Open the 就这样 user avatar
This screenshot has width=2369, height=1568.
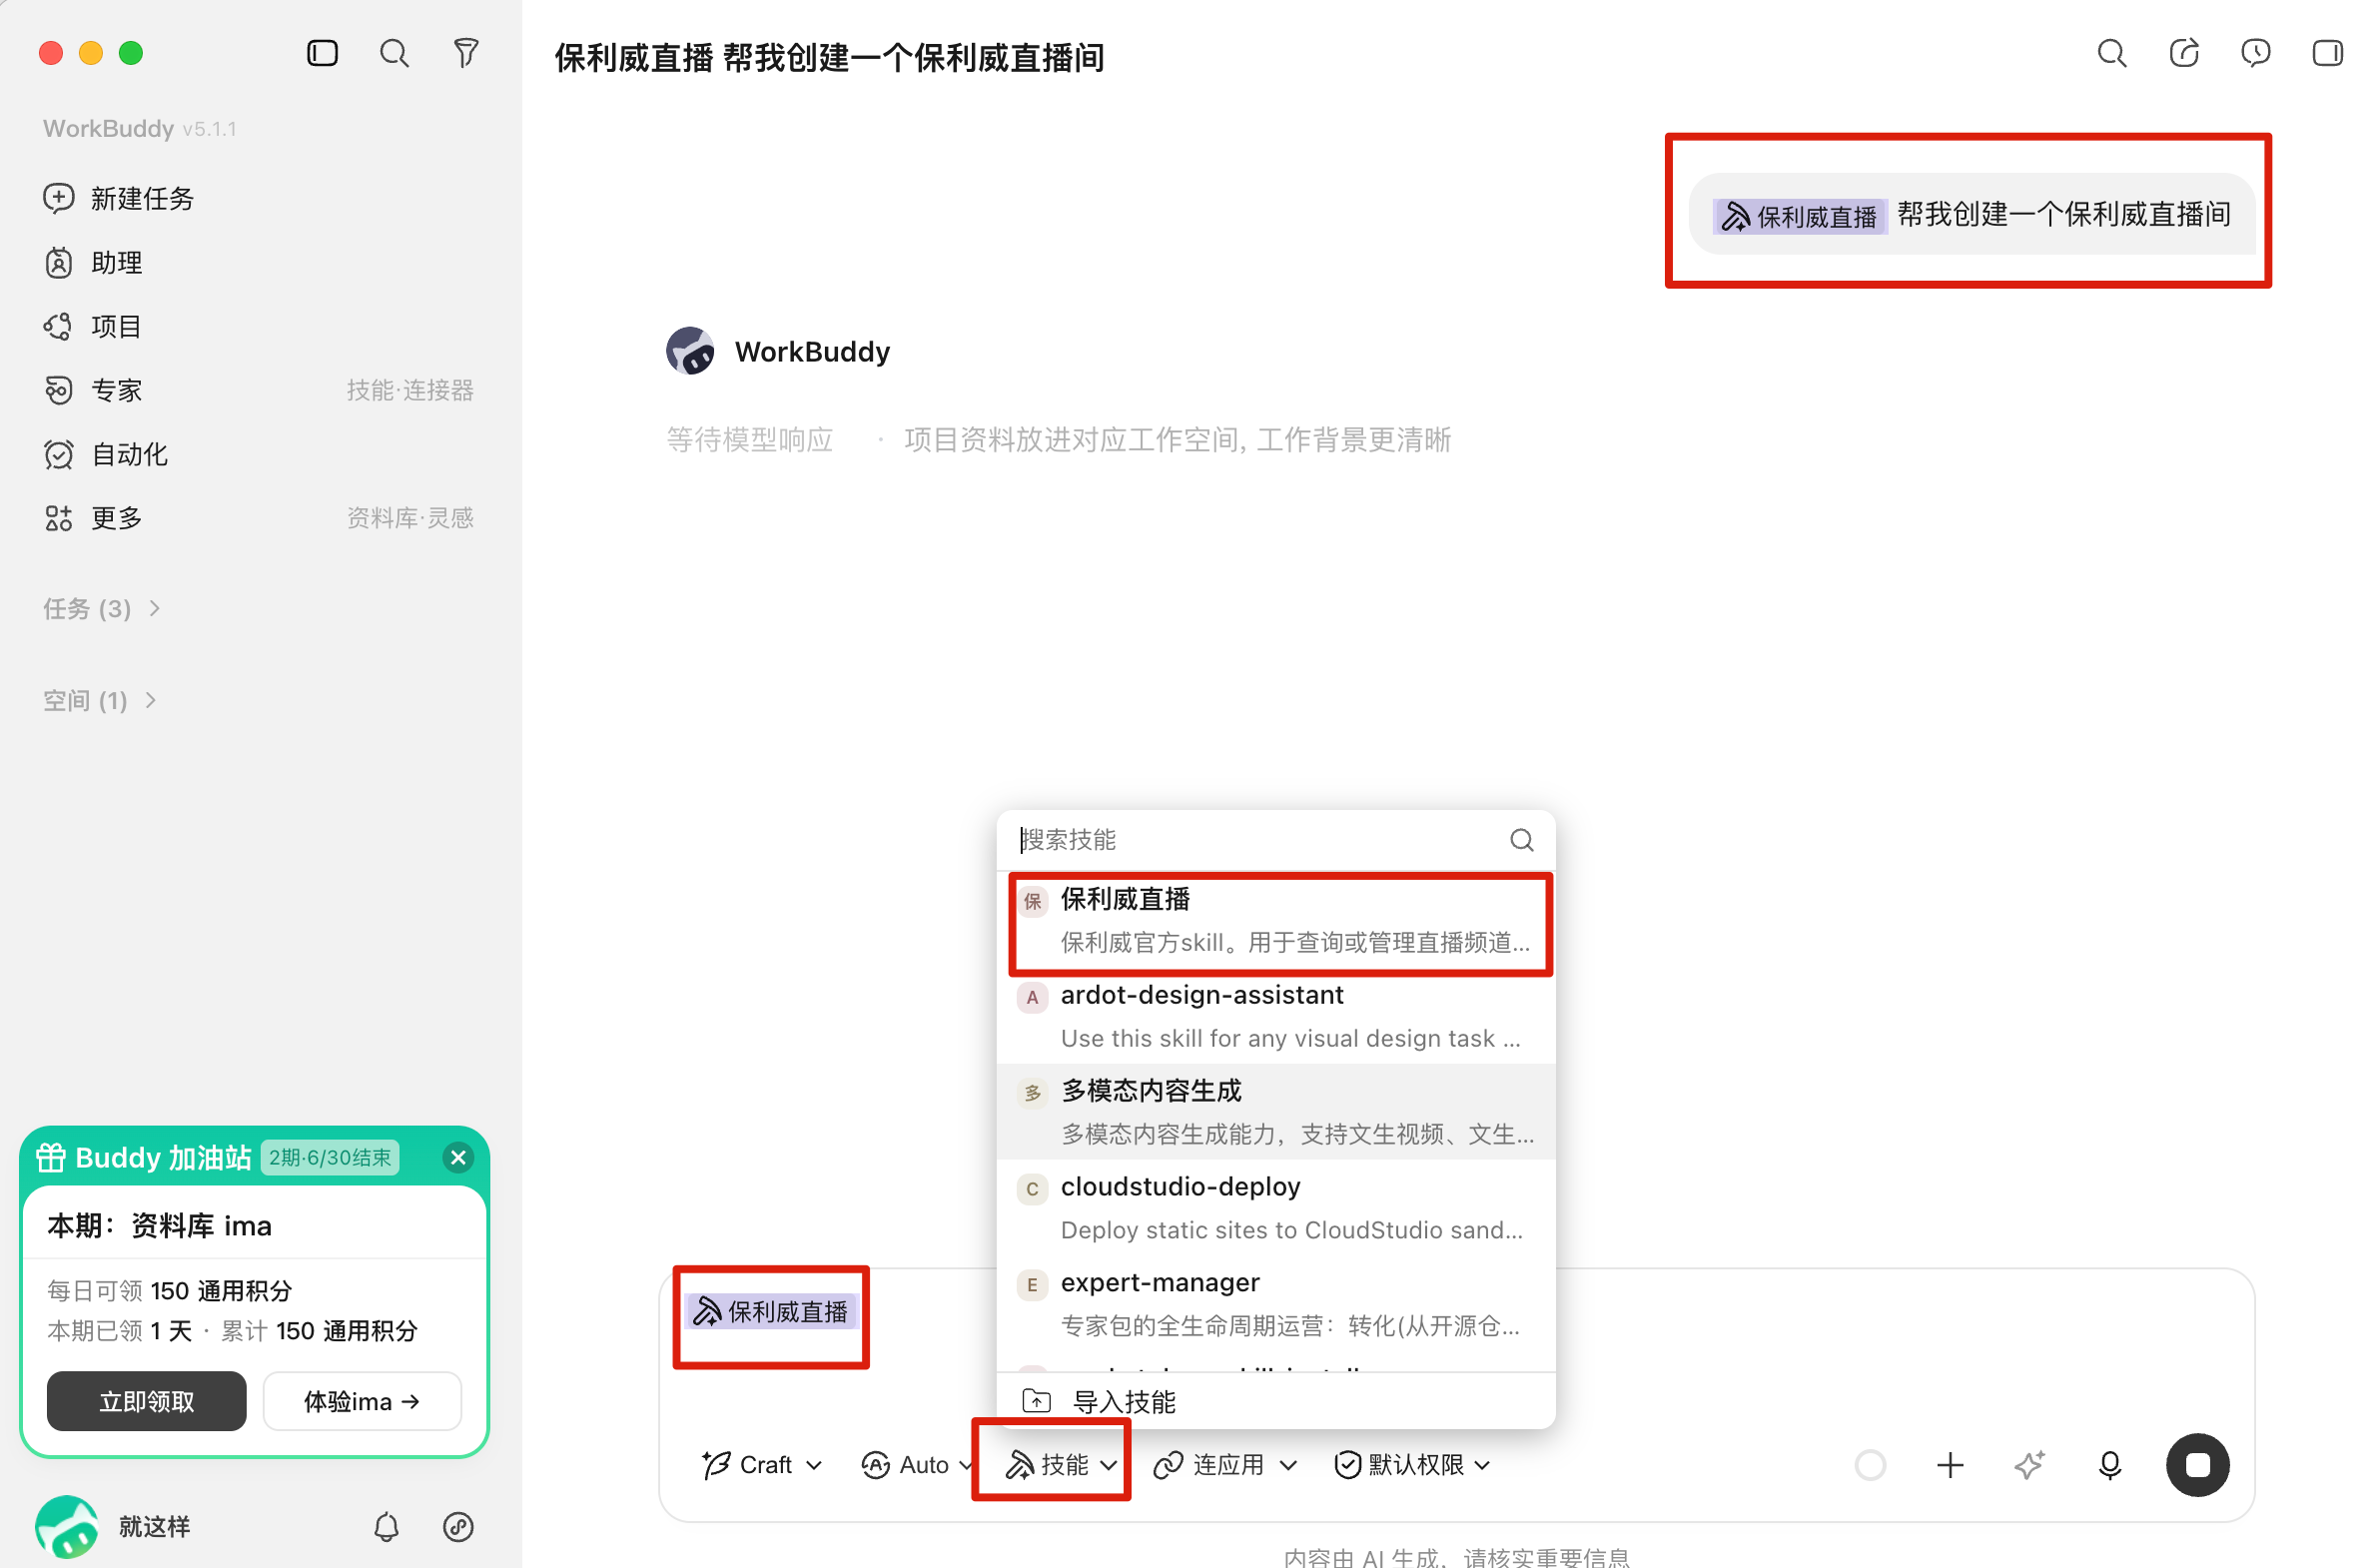(67, 1526)
